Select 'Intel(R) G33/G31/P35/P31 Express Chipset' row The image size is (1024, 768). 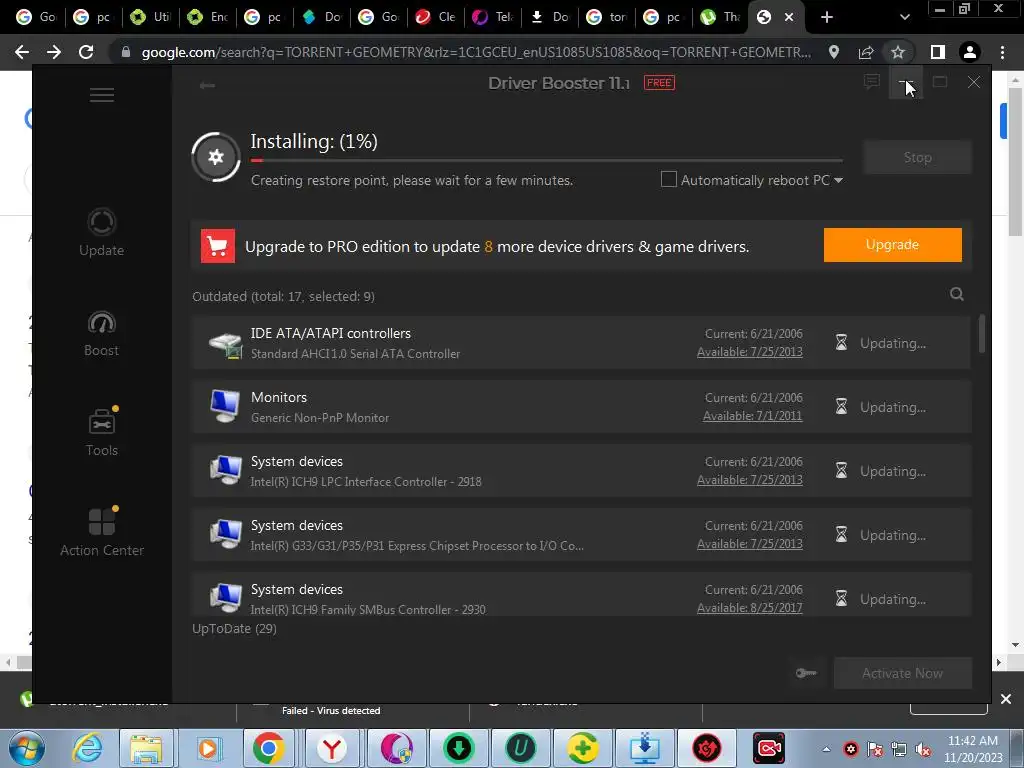coord(581,535)
